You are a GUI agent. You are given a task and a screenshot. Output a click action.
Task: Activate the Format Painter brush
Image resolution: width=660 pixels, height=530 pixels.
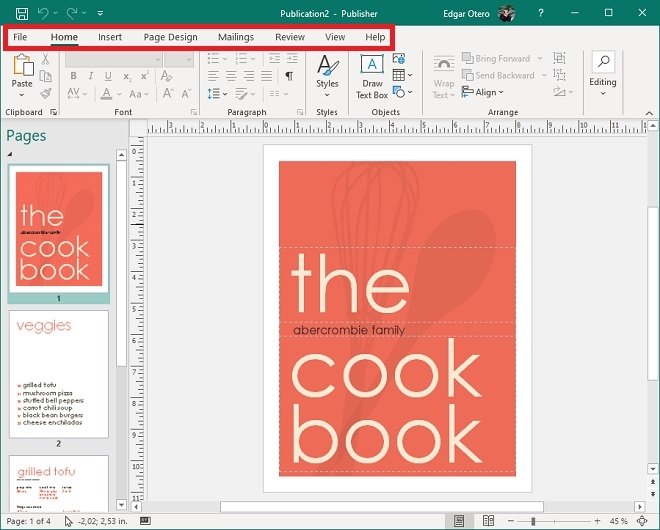pos(45,93)
